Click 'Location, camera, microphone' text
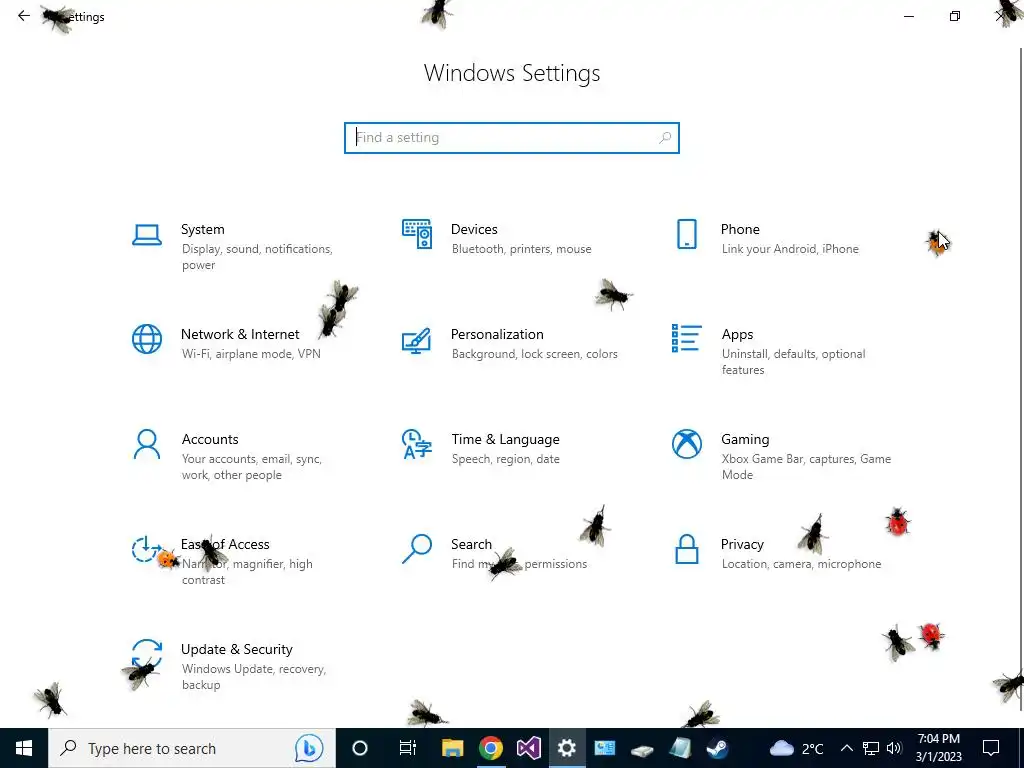The height and width of the screenshot is (768, 1024). point(801,564)
